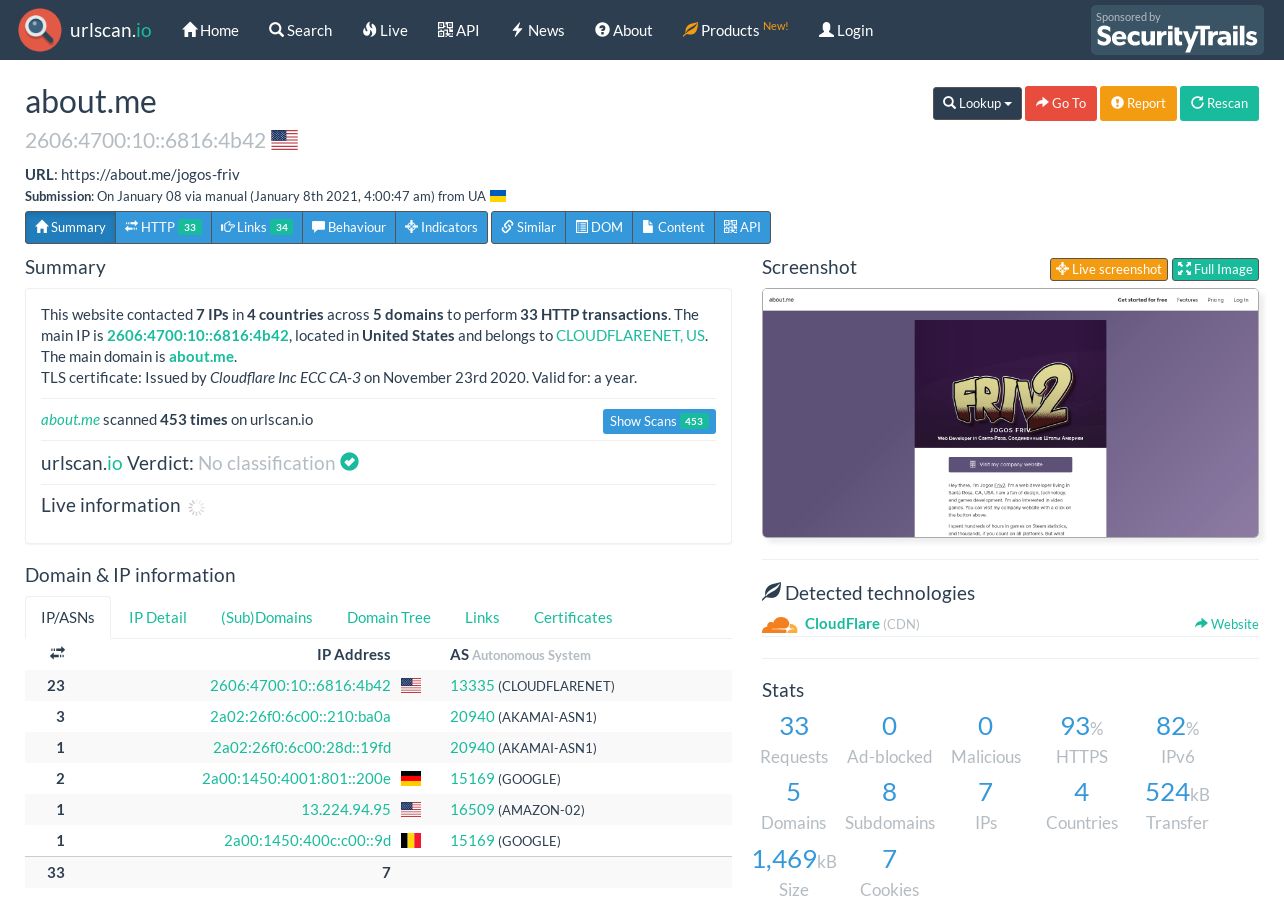
Task: Open the Behaviour tab
Action: pyautogui.click(x=348, y=227)
